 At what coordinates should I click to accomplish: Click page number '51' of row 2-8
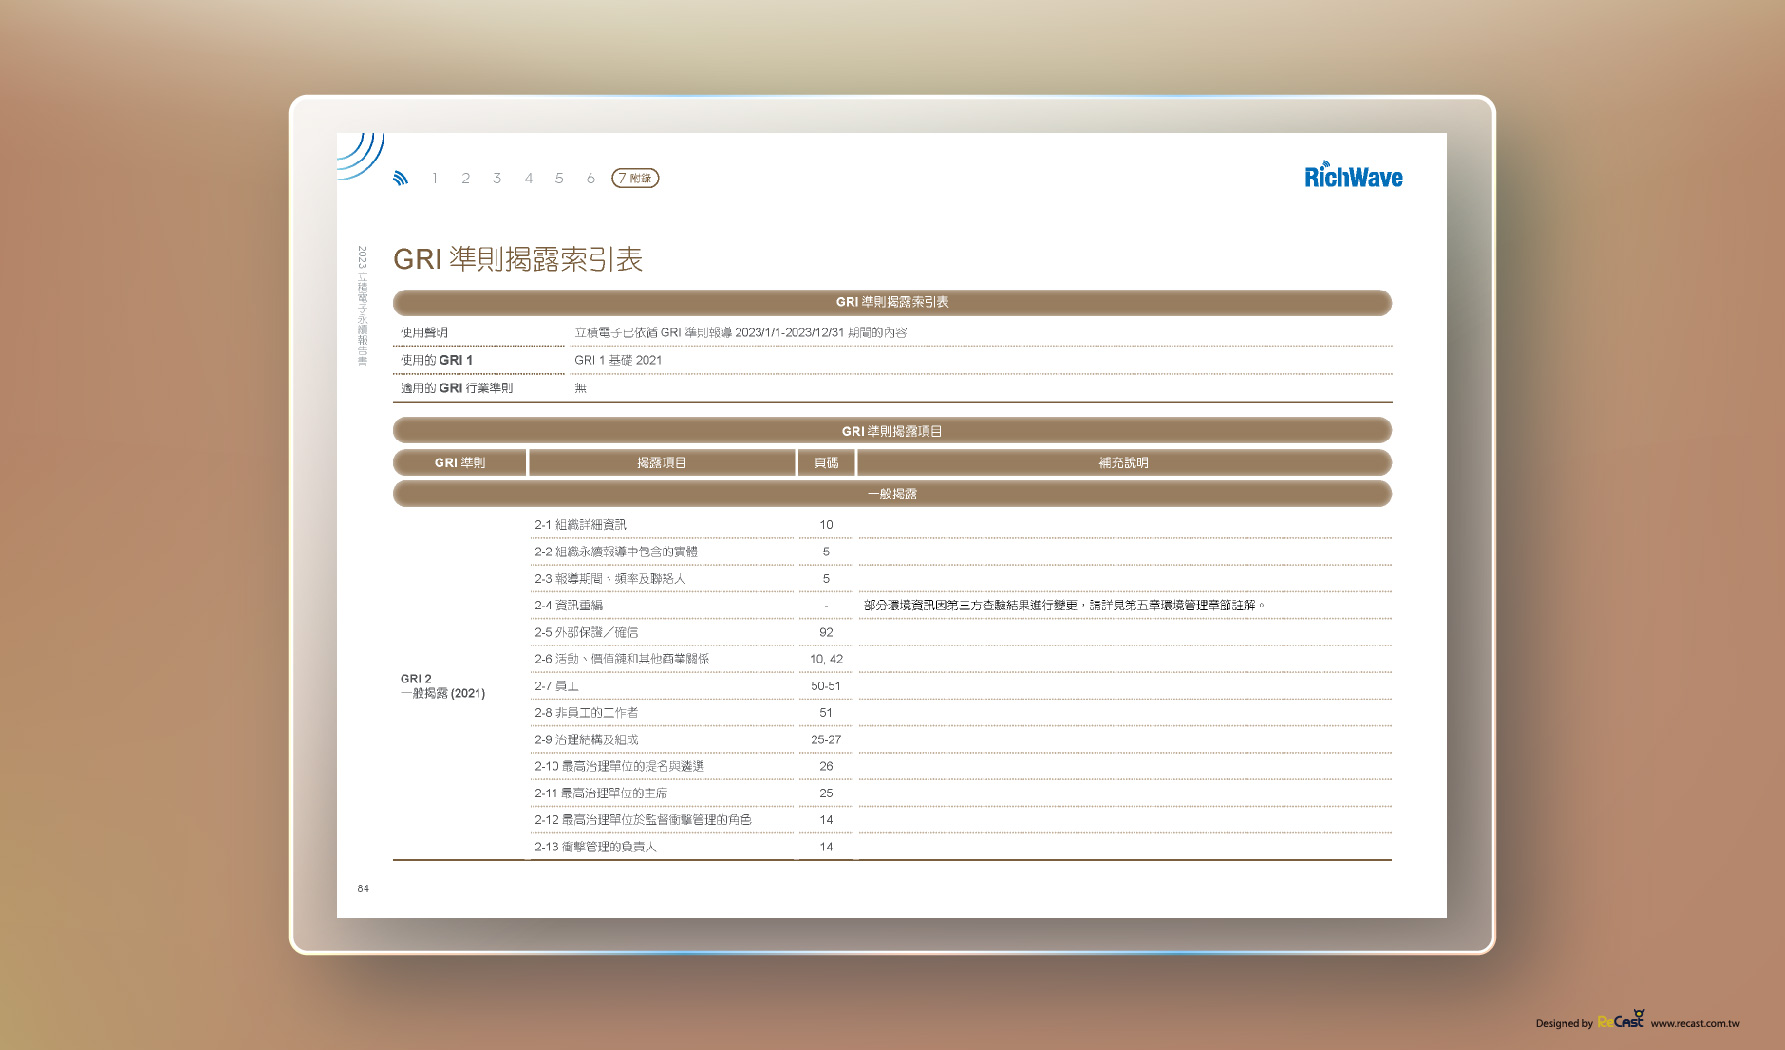click(826, 713)
